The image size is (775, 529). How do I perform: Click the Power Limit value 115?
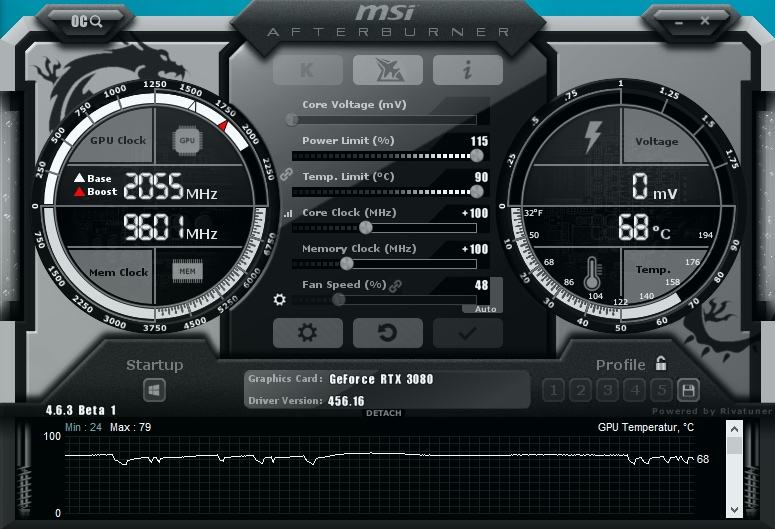tap(479, 141)
